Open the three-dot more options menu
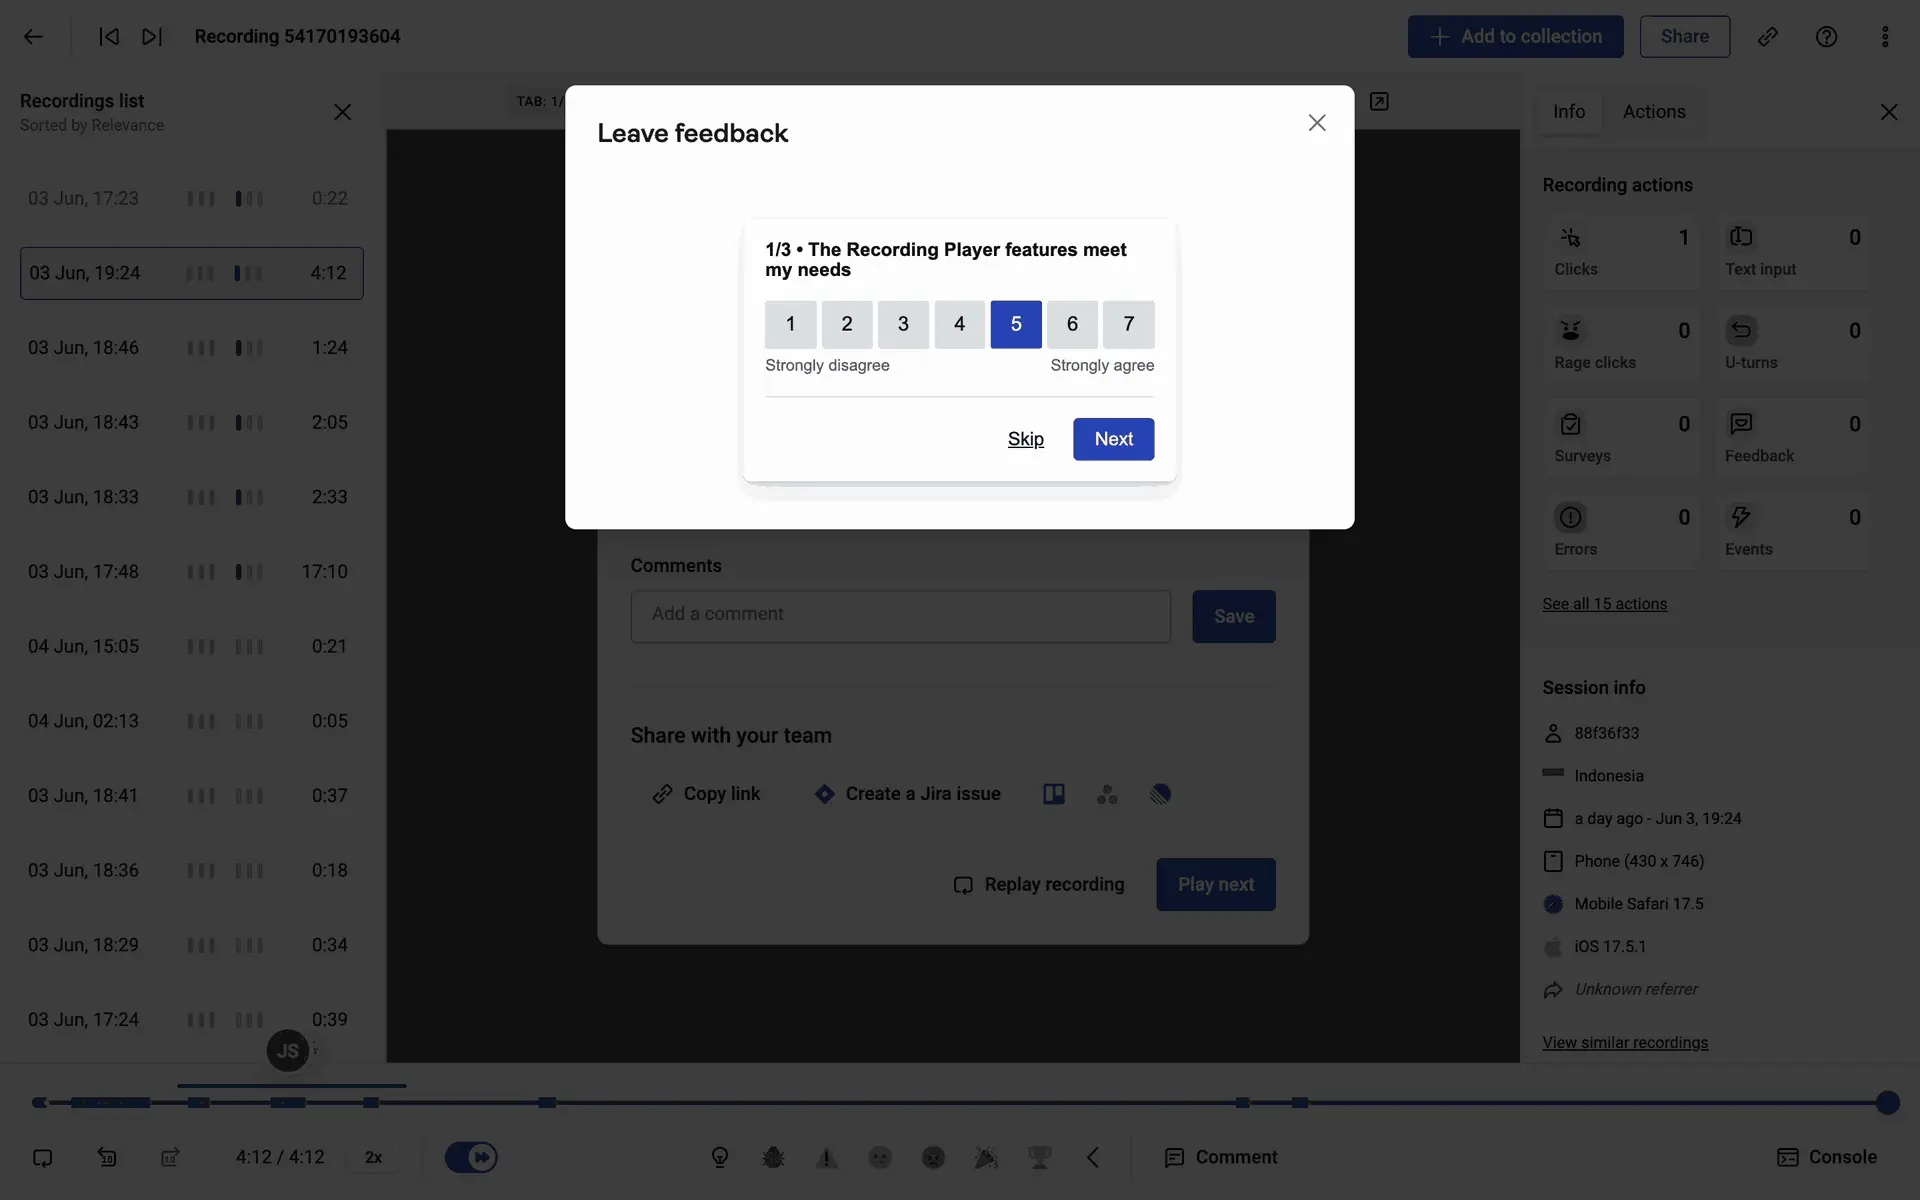The height and width of the screenshot is (1200, 1920). pos(1885,37)
